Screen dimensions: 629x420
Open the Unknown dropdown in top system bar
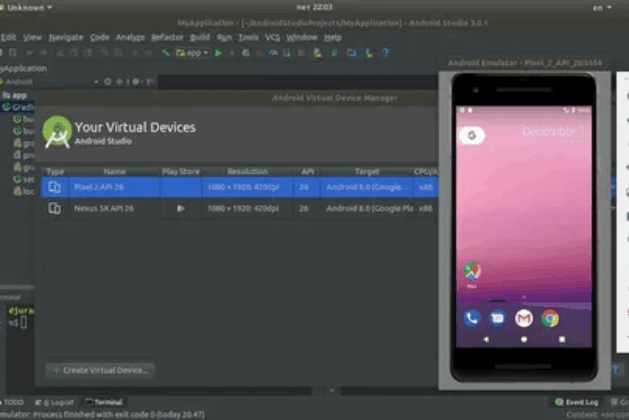point(26,7)
